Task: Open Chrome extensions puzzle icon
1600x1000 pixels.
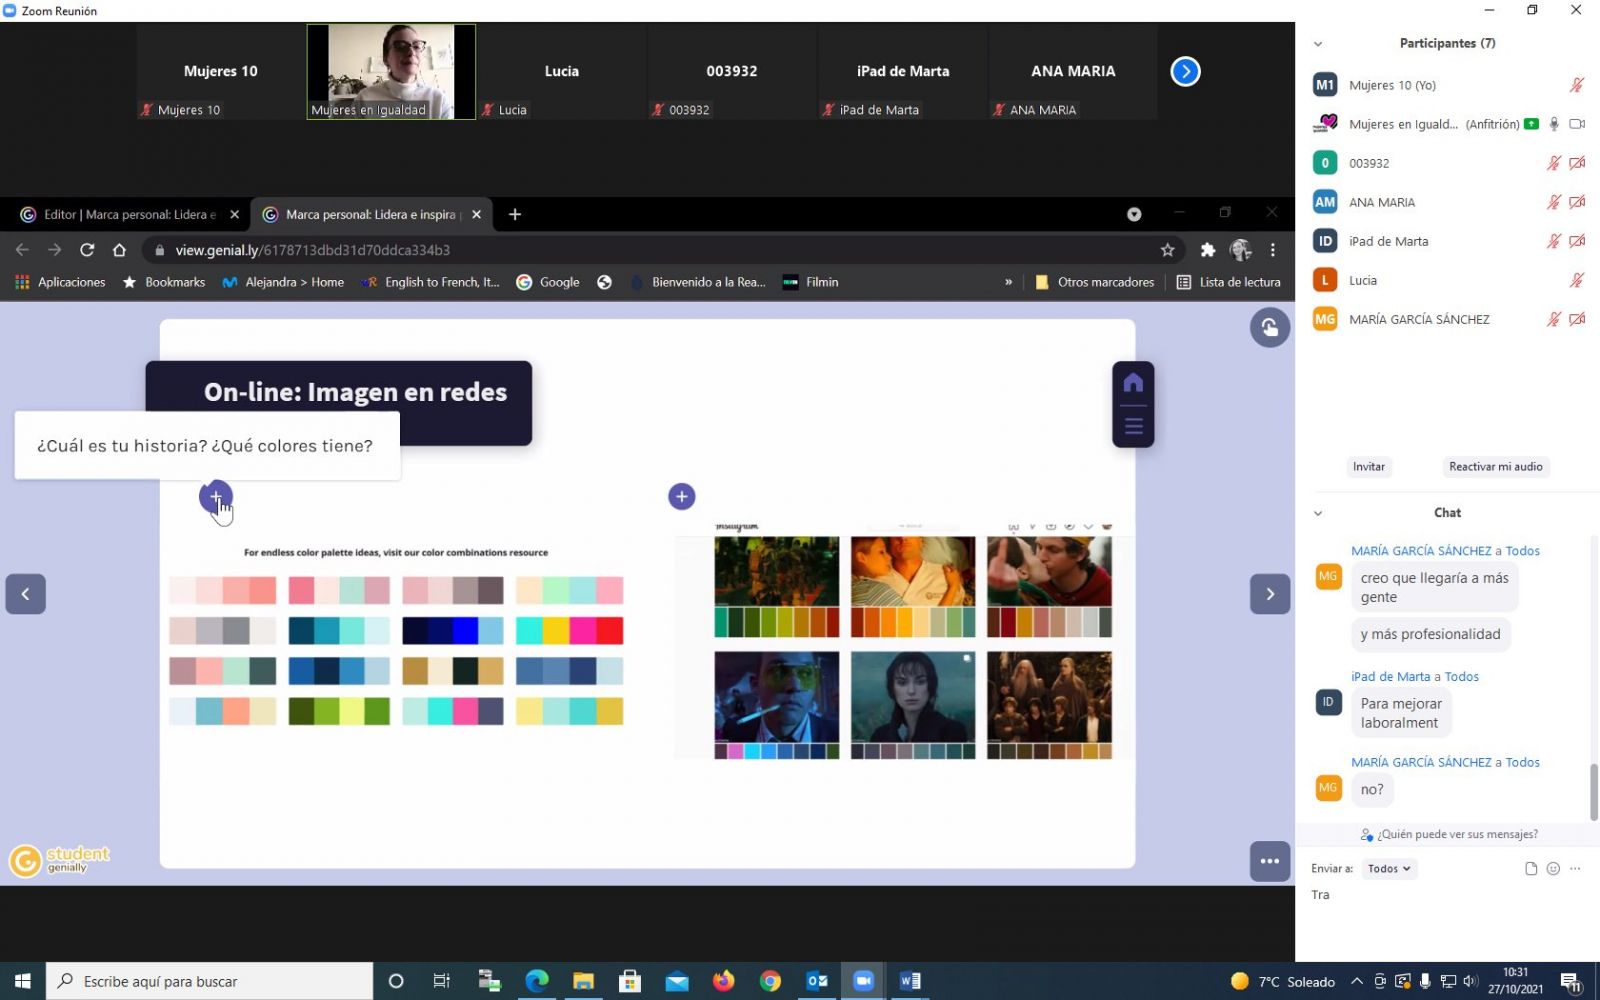Action: [x=1207, y=250]
